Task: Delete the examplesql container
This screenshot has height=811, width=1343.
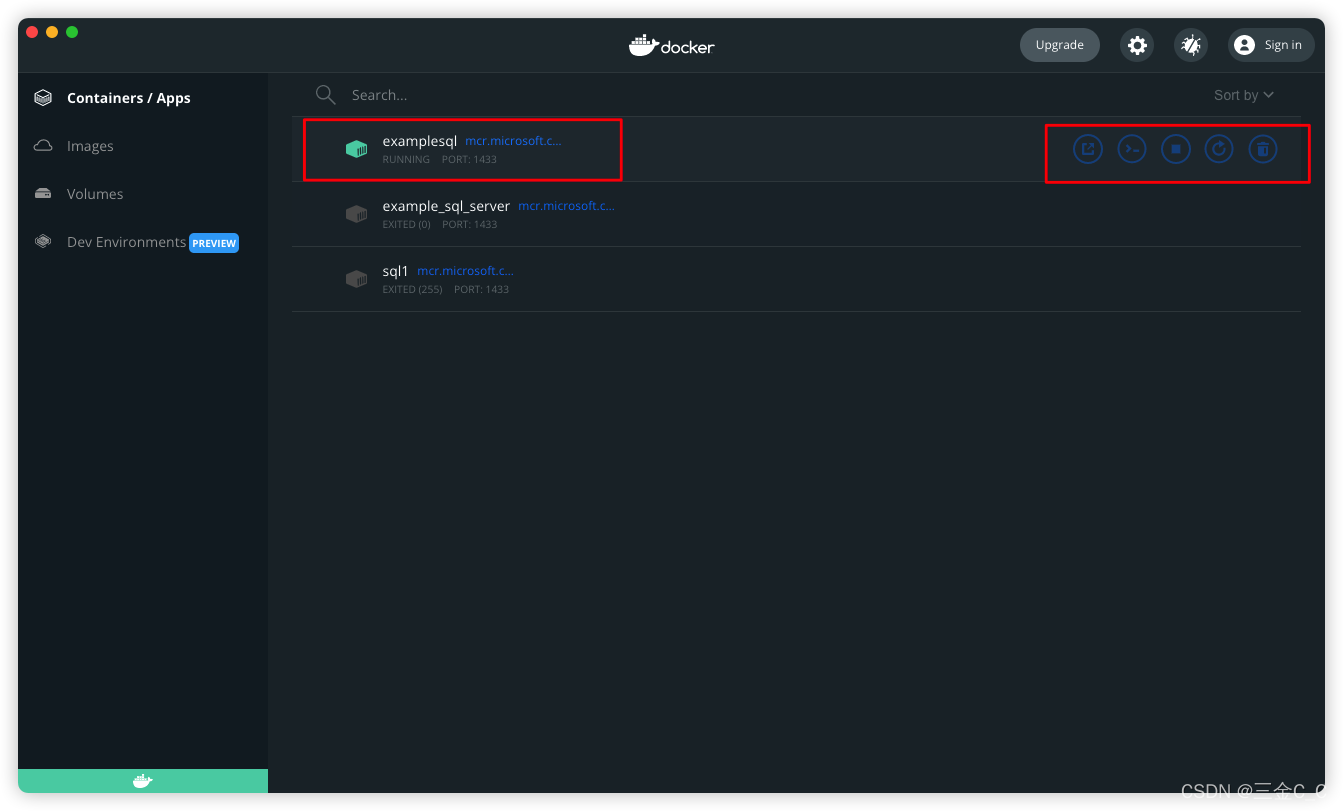Action: tap(1263, 150)
